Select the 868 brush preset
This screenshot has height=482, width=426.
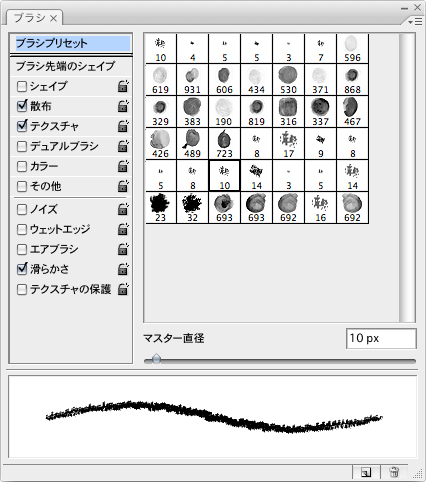(x=352, y=80)
